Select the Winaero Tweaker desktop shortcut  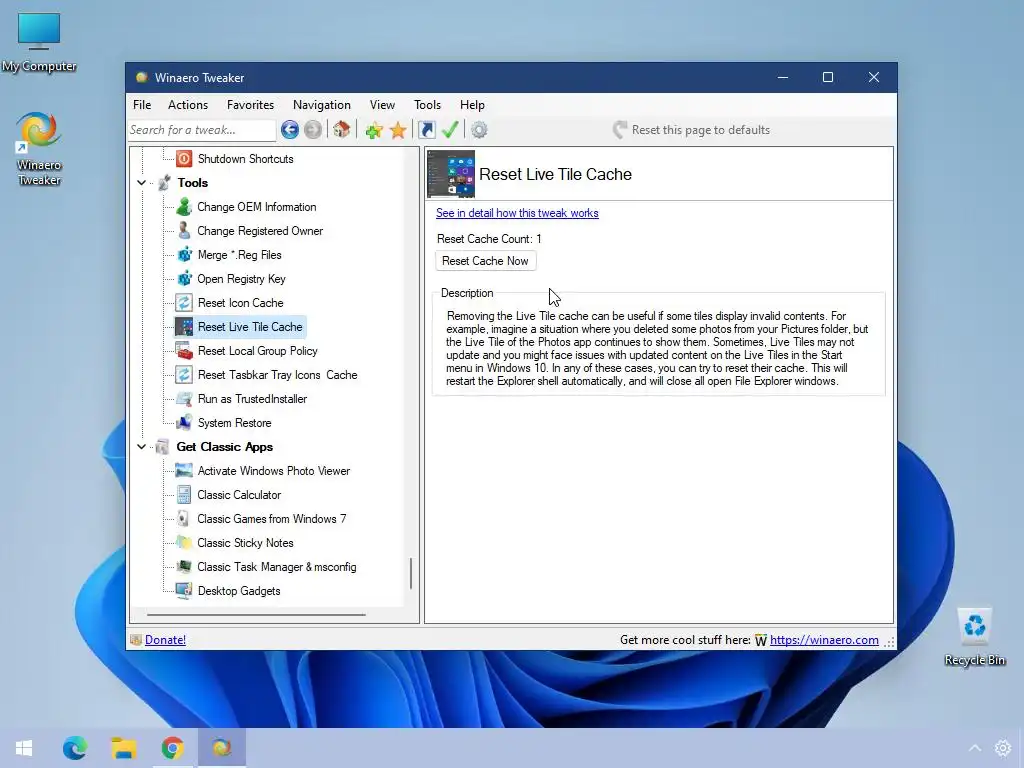[39, 149]
